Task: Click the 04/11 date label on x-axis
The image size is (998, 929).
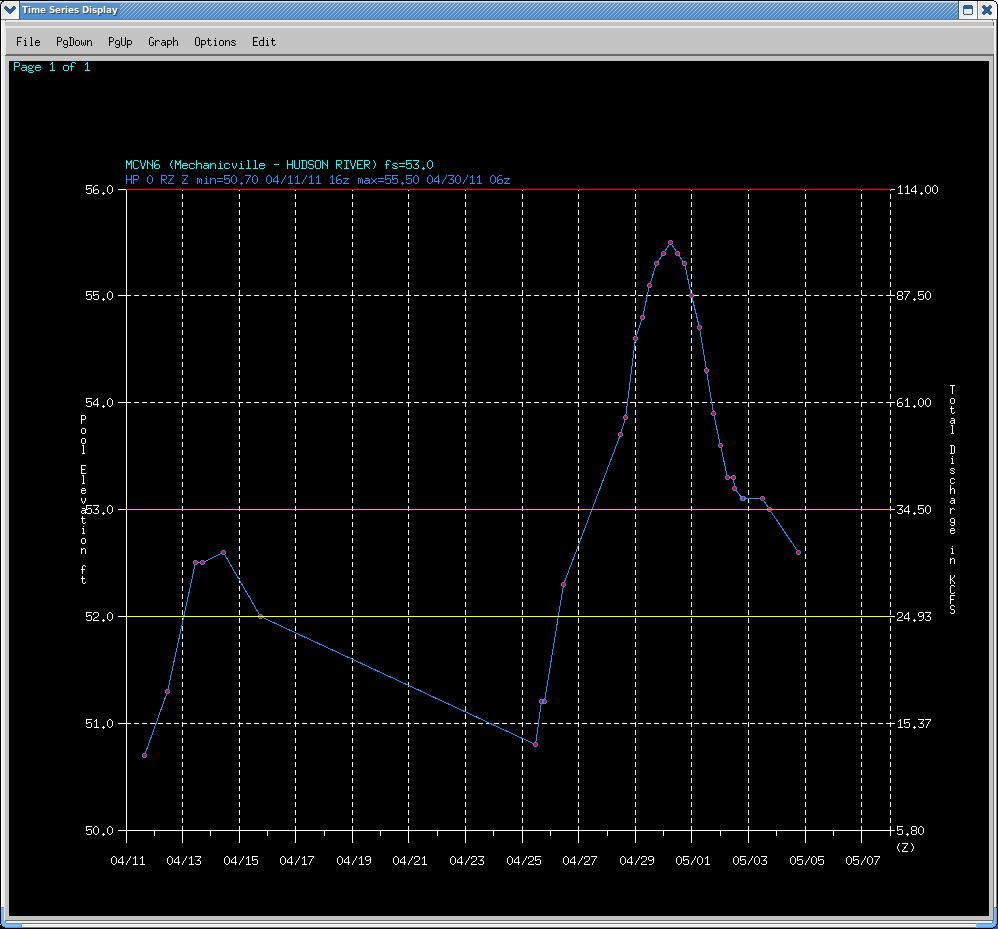Action: [x=128, y=861]
